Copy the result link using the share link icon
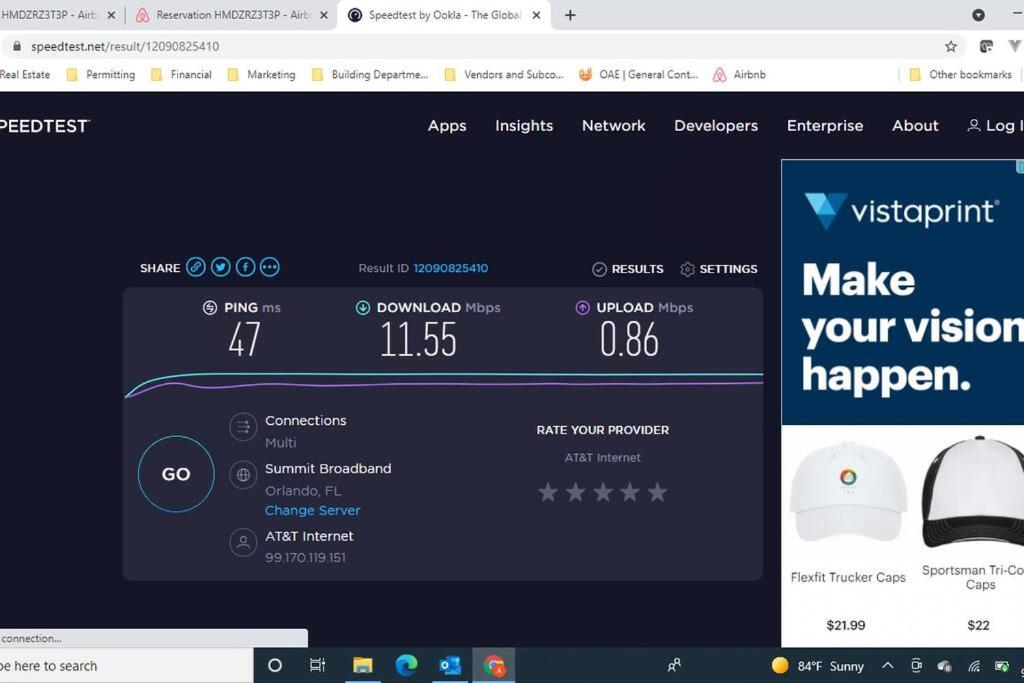 pyautogui.click(x=195, y=267)
